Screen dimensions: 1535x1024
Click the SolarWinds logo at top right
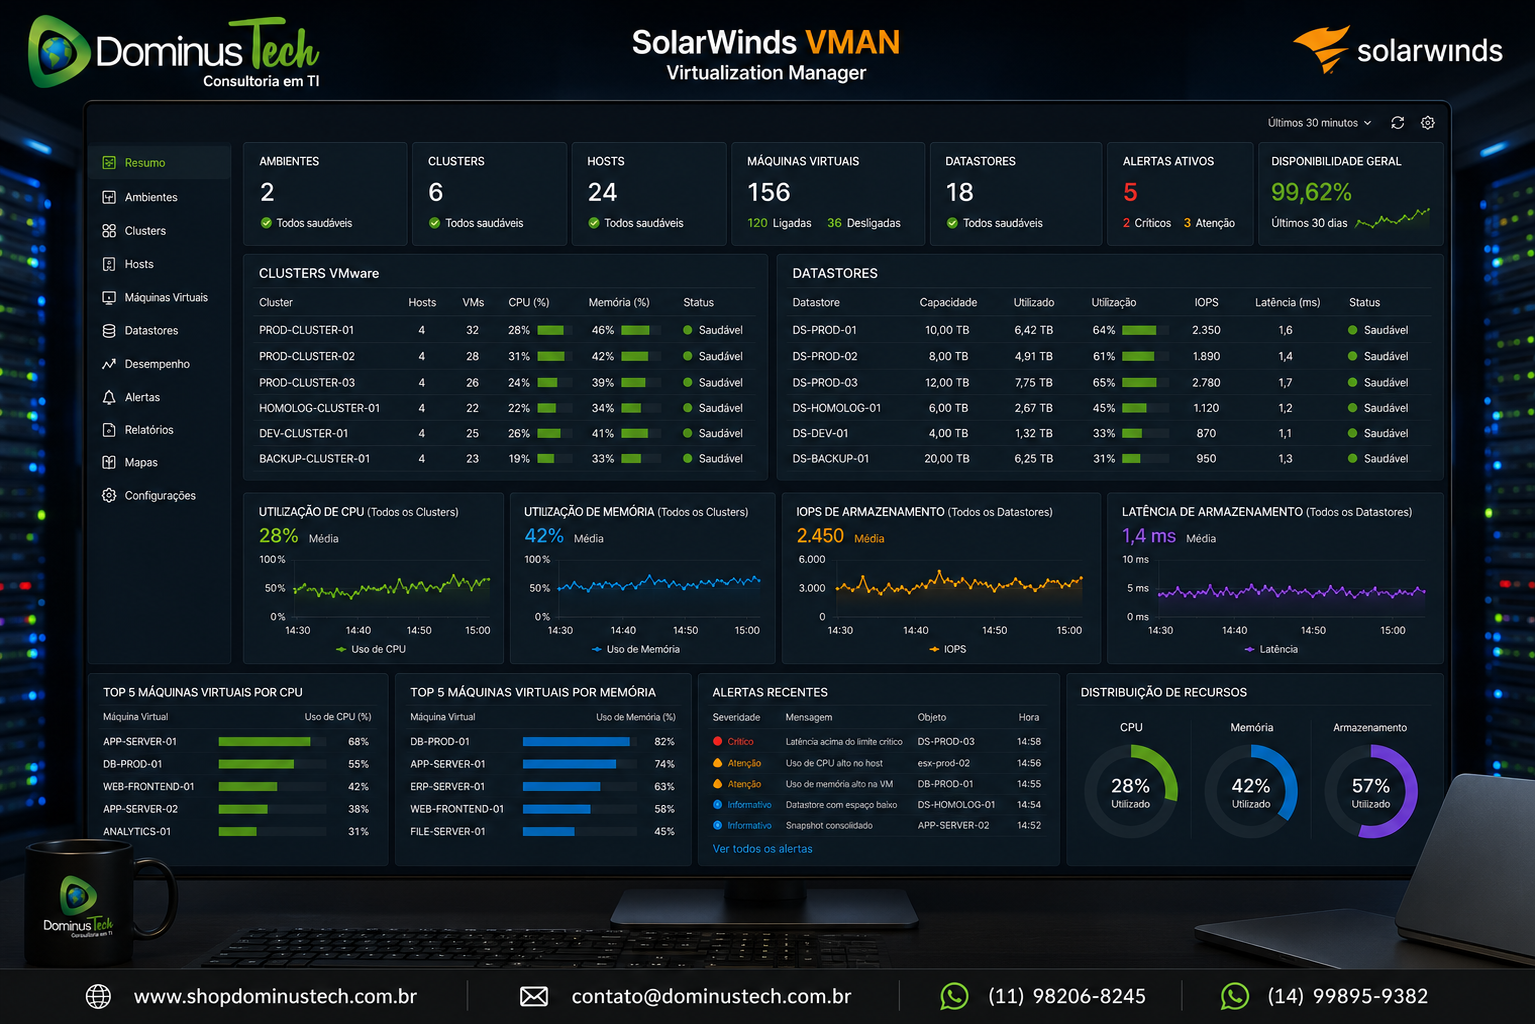pos(1398,50)
